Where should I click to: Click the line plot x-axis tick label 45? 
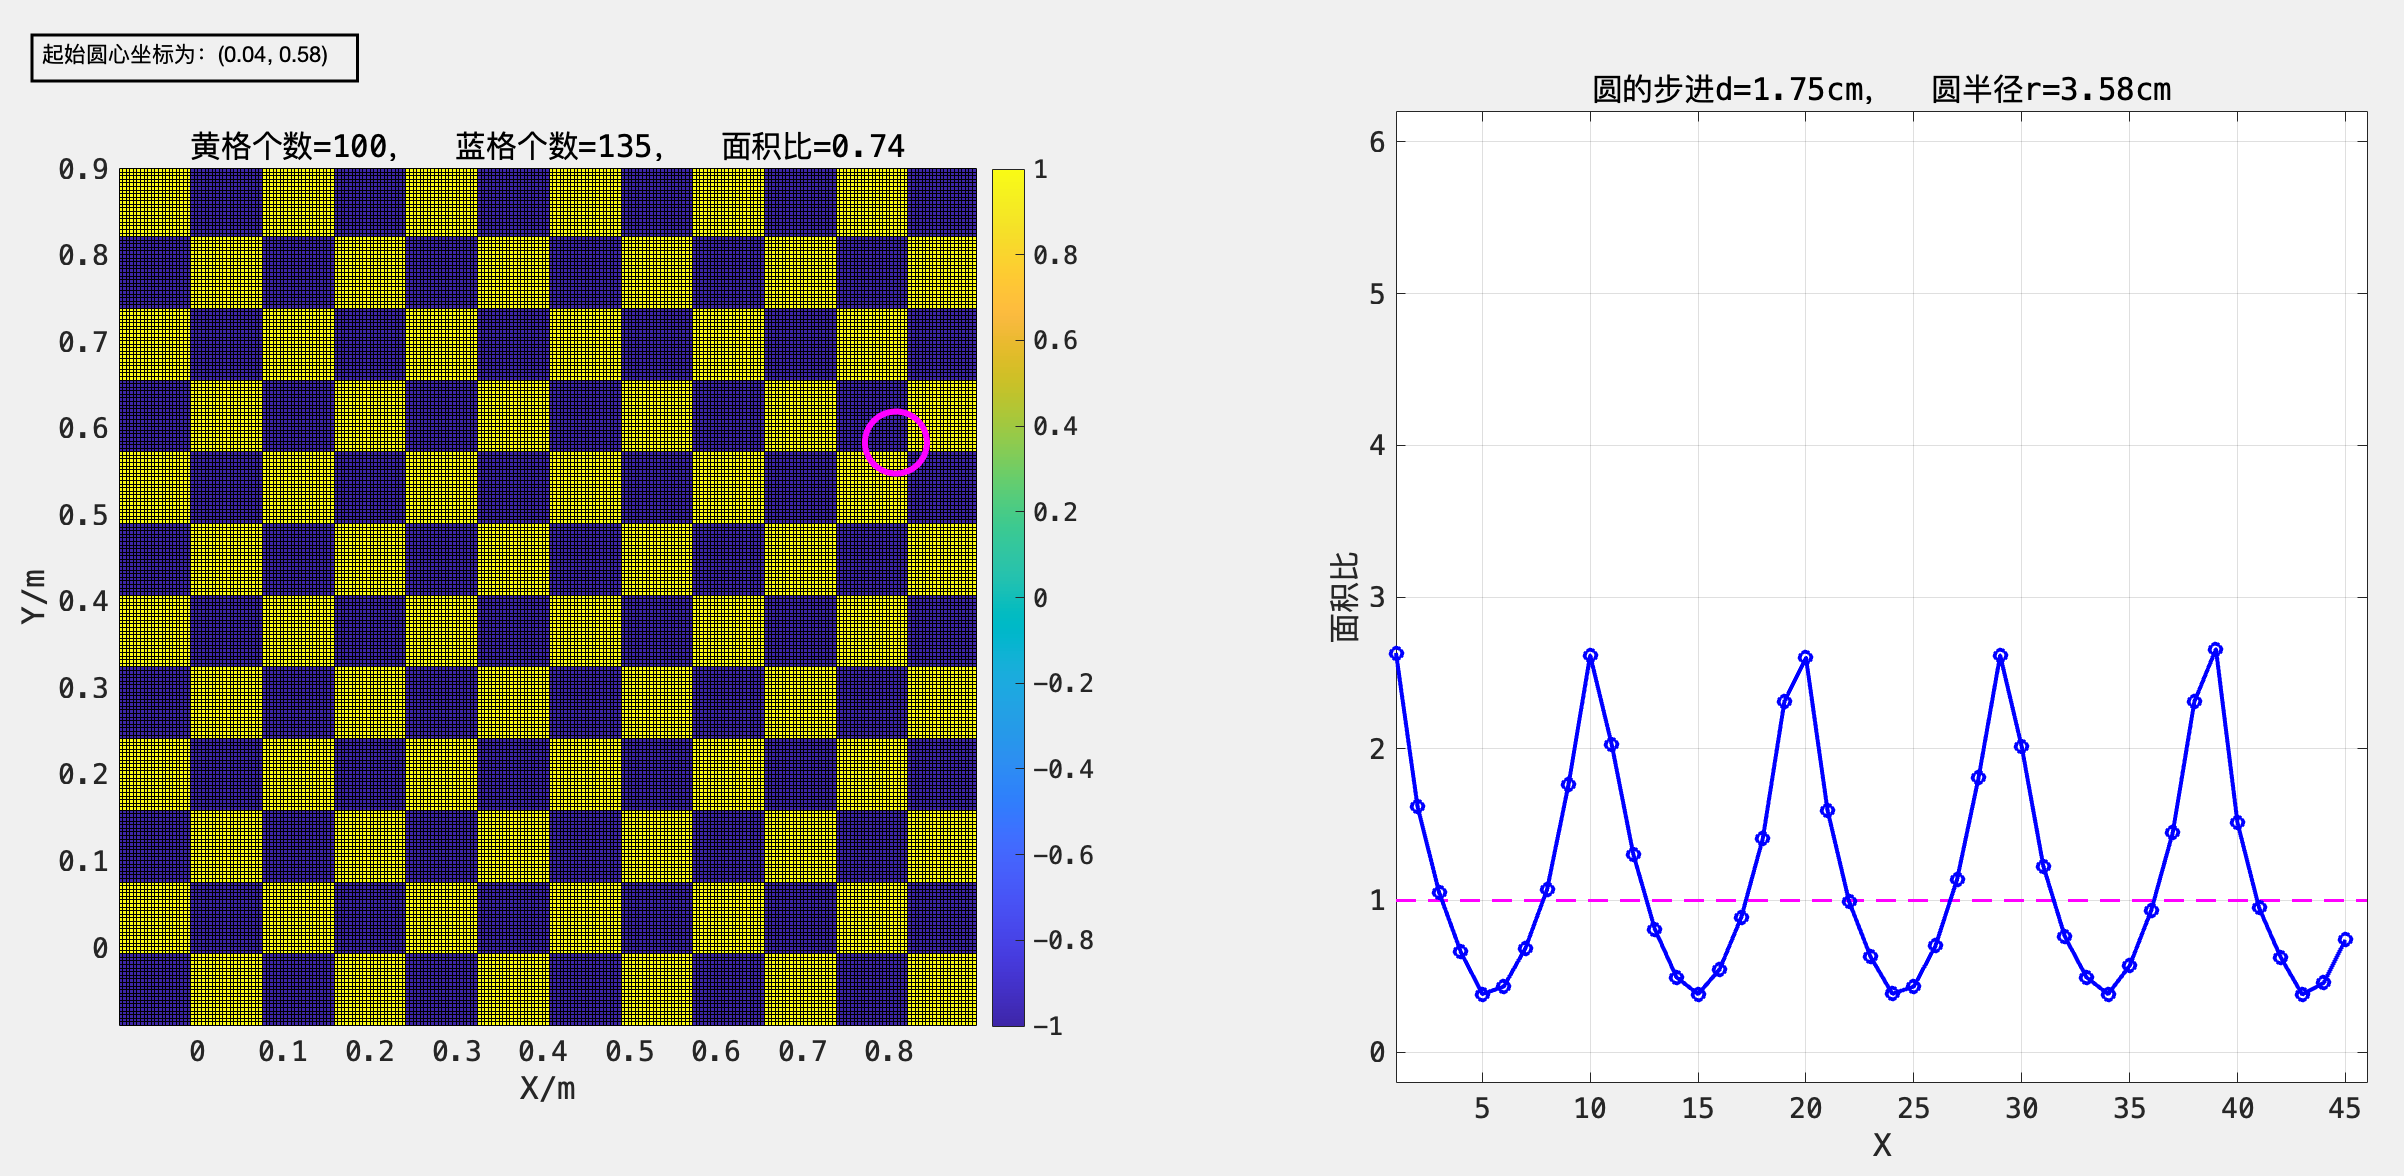tap(2344, 1108)
